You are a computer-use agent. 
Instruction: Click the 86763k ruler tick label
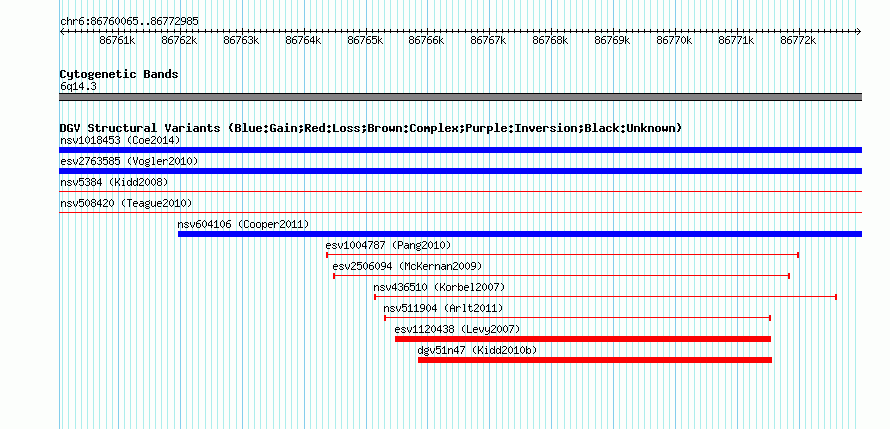click(x=241, y=40)
